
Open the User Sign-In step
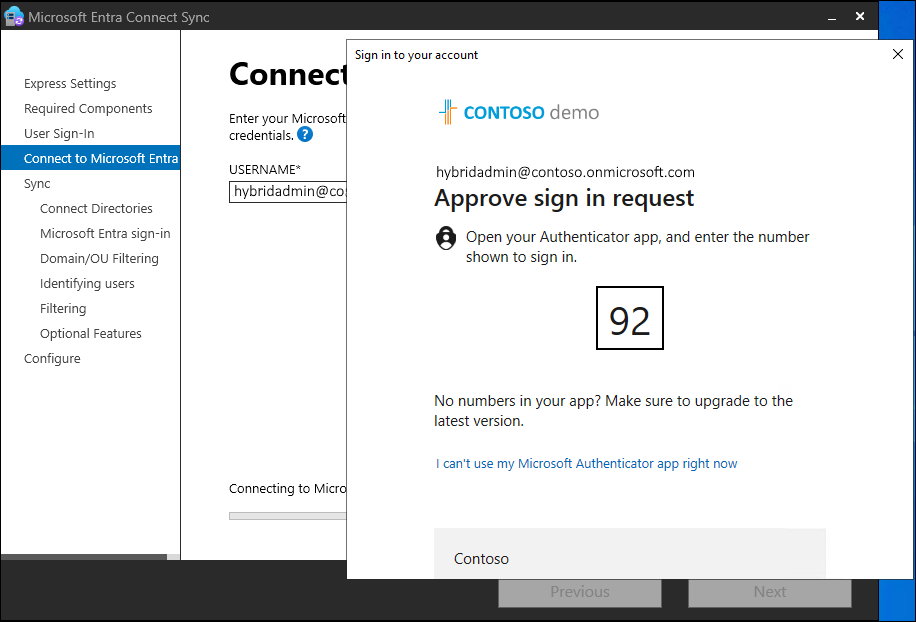59,134
